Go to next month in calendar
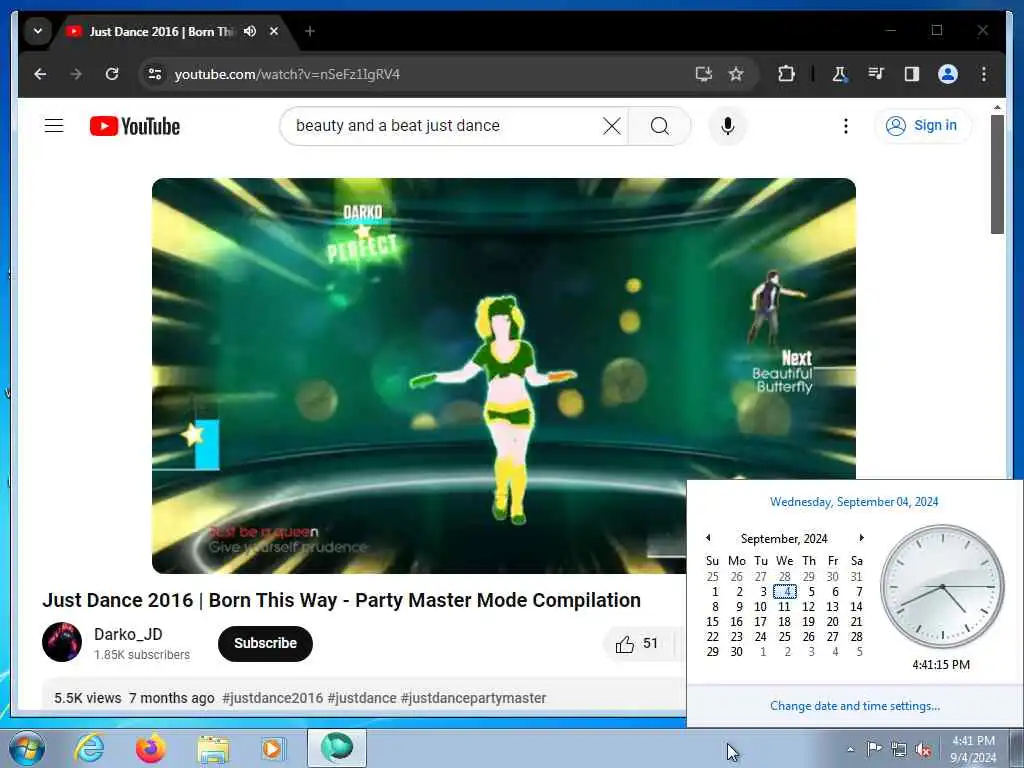The height and width of the screenshot is (768, 1024). click(x=861, y=538)
